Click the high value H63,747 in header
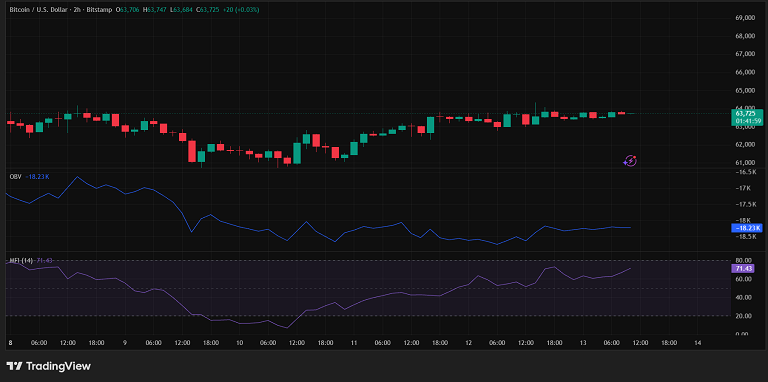 click(156, 9)
